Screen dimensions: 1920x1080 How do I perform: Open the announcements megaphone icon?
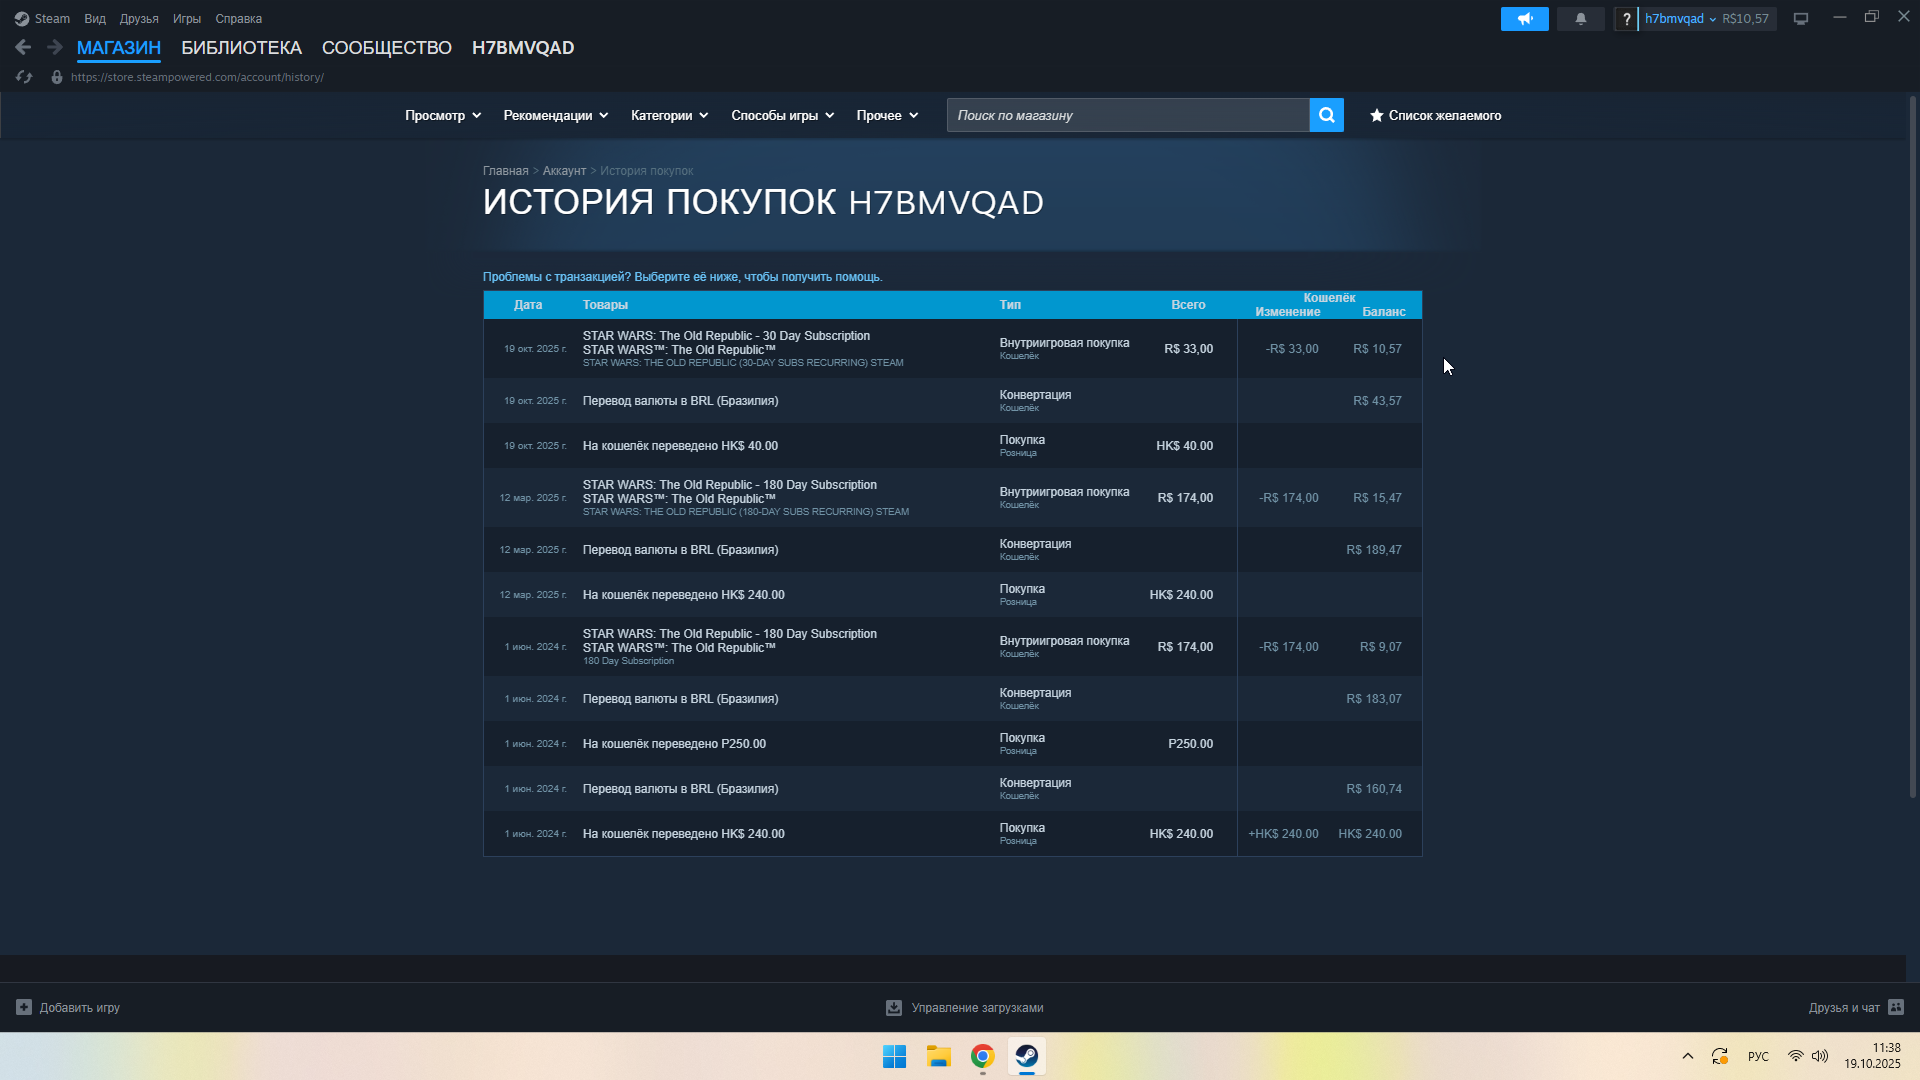(x=1524, y=19)
